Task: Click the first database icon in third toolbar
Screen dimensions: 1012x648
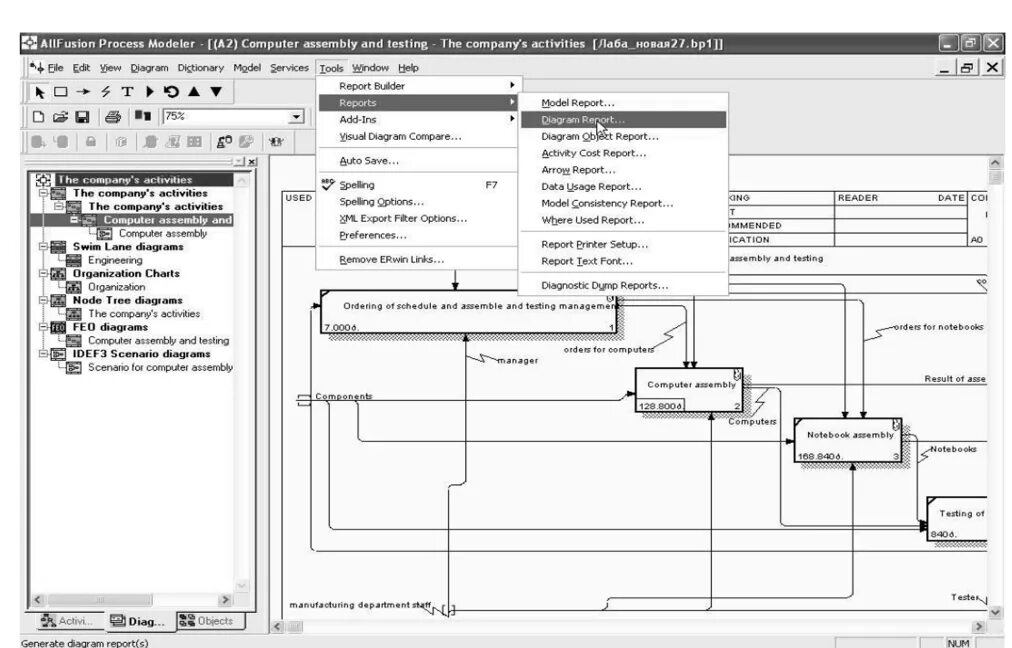Action: click(38, 141)
